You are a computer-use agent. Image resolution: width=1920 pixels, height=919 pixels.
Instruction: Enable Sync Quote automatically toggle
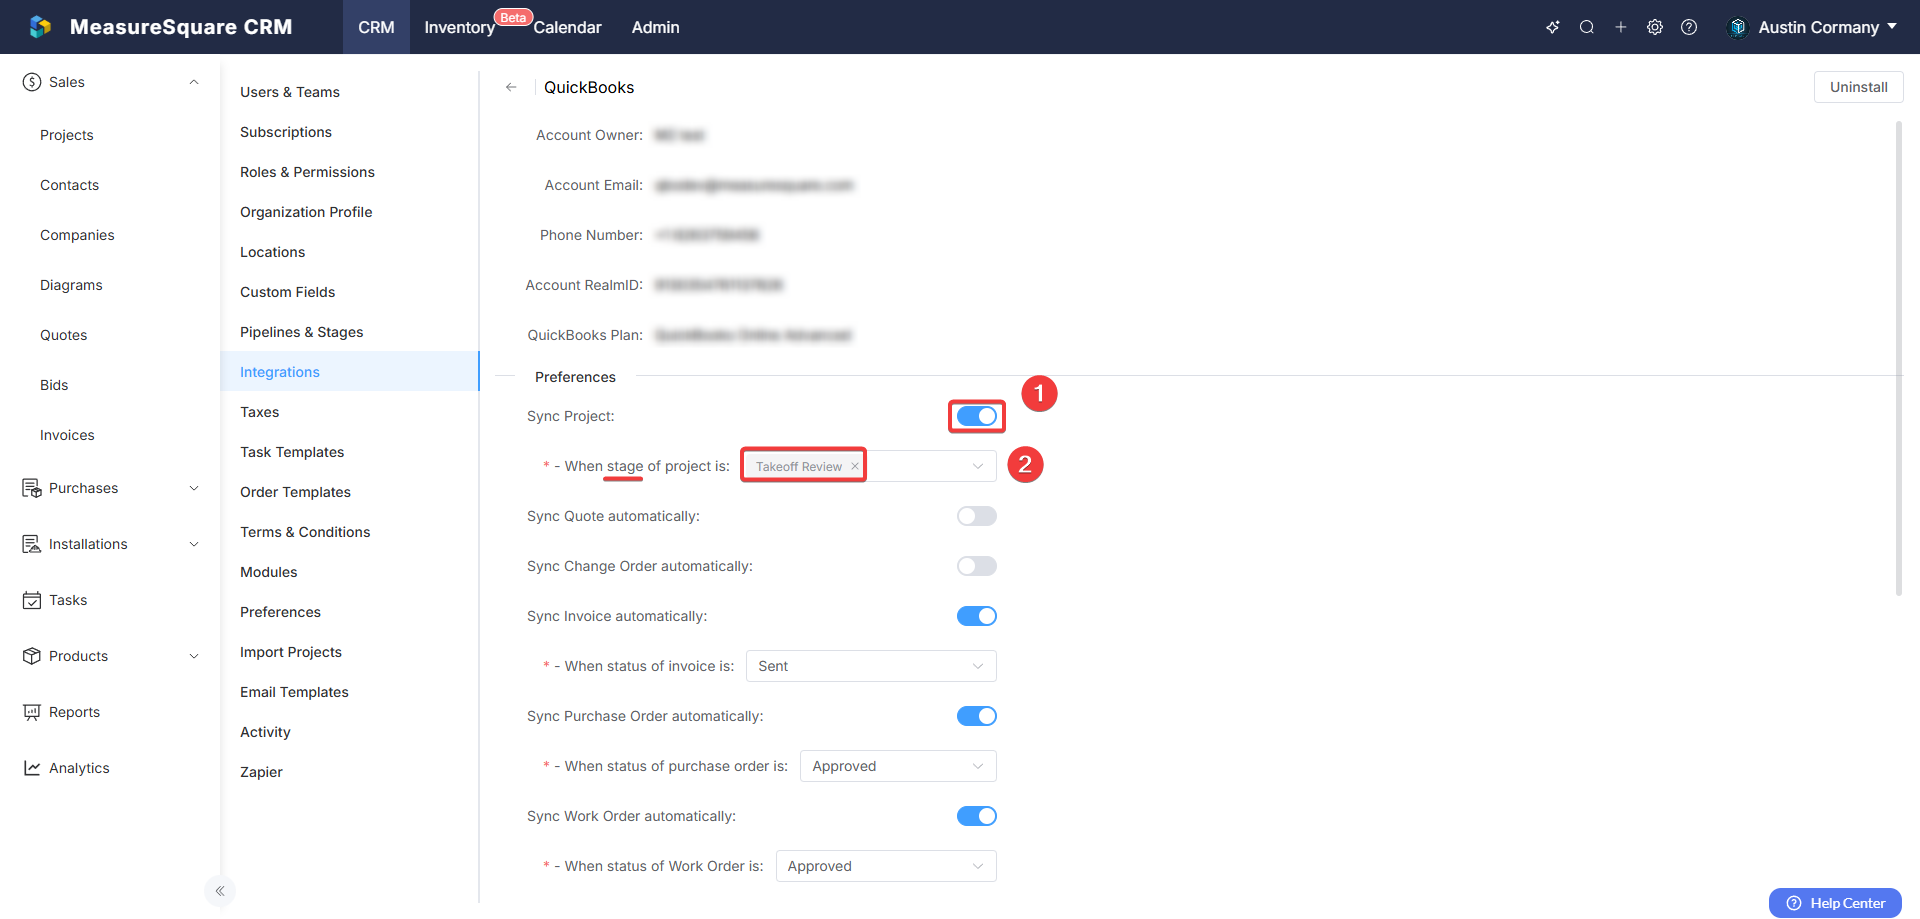point(977,516)
